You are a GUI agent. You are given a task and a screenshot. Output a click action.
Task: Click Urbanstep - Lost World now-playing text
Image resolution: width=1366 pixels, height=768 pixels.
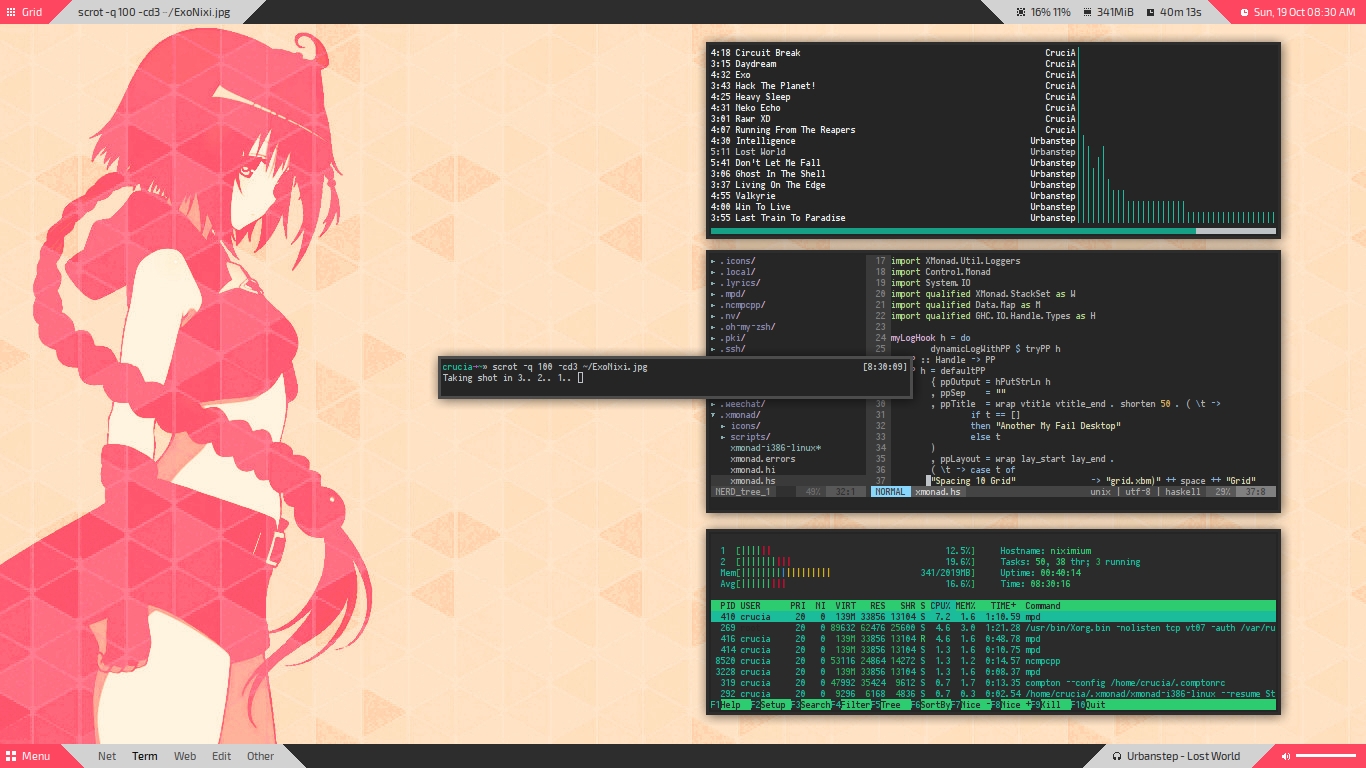(x=1183, y=756)
